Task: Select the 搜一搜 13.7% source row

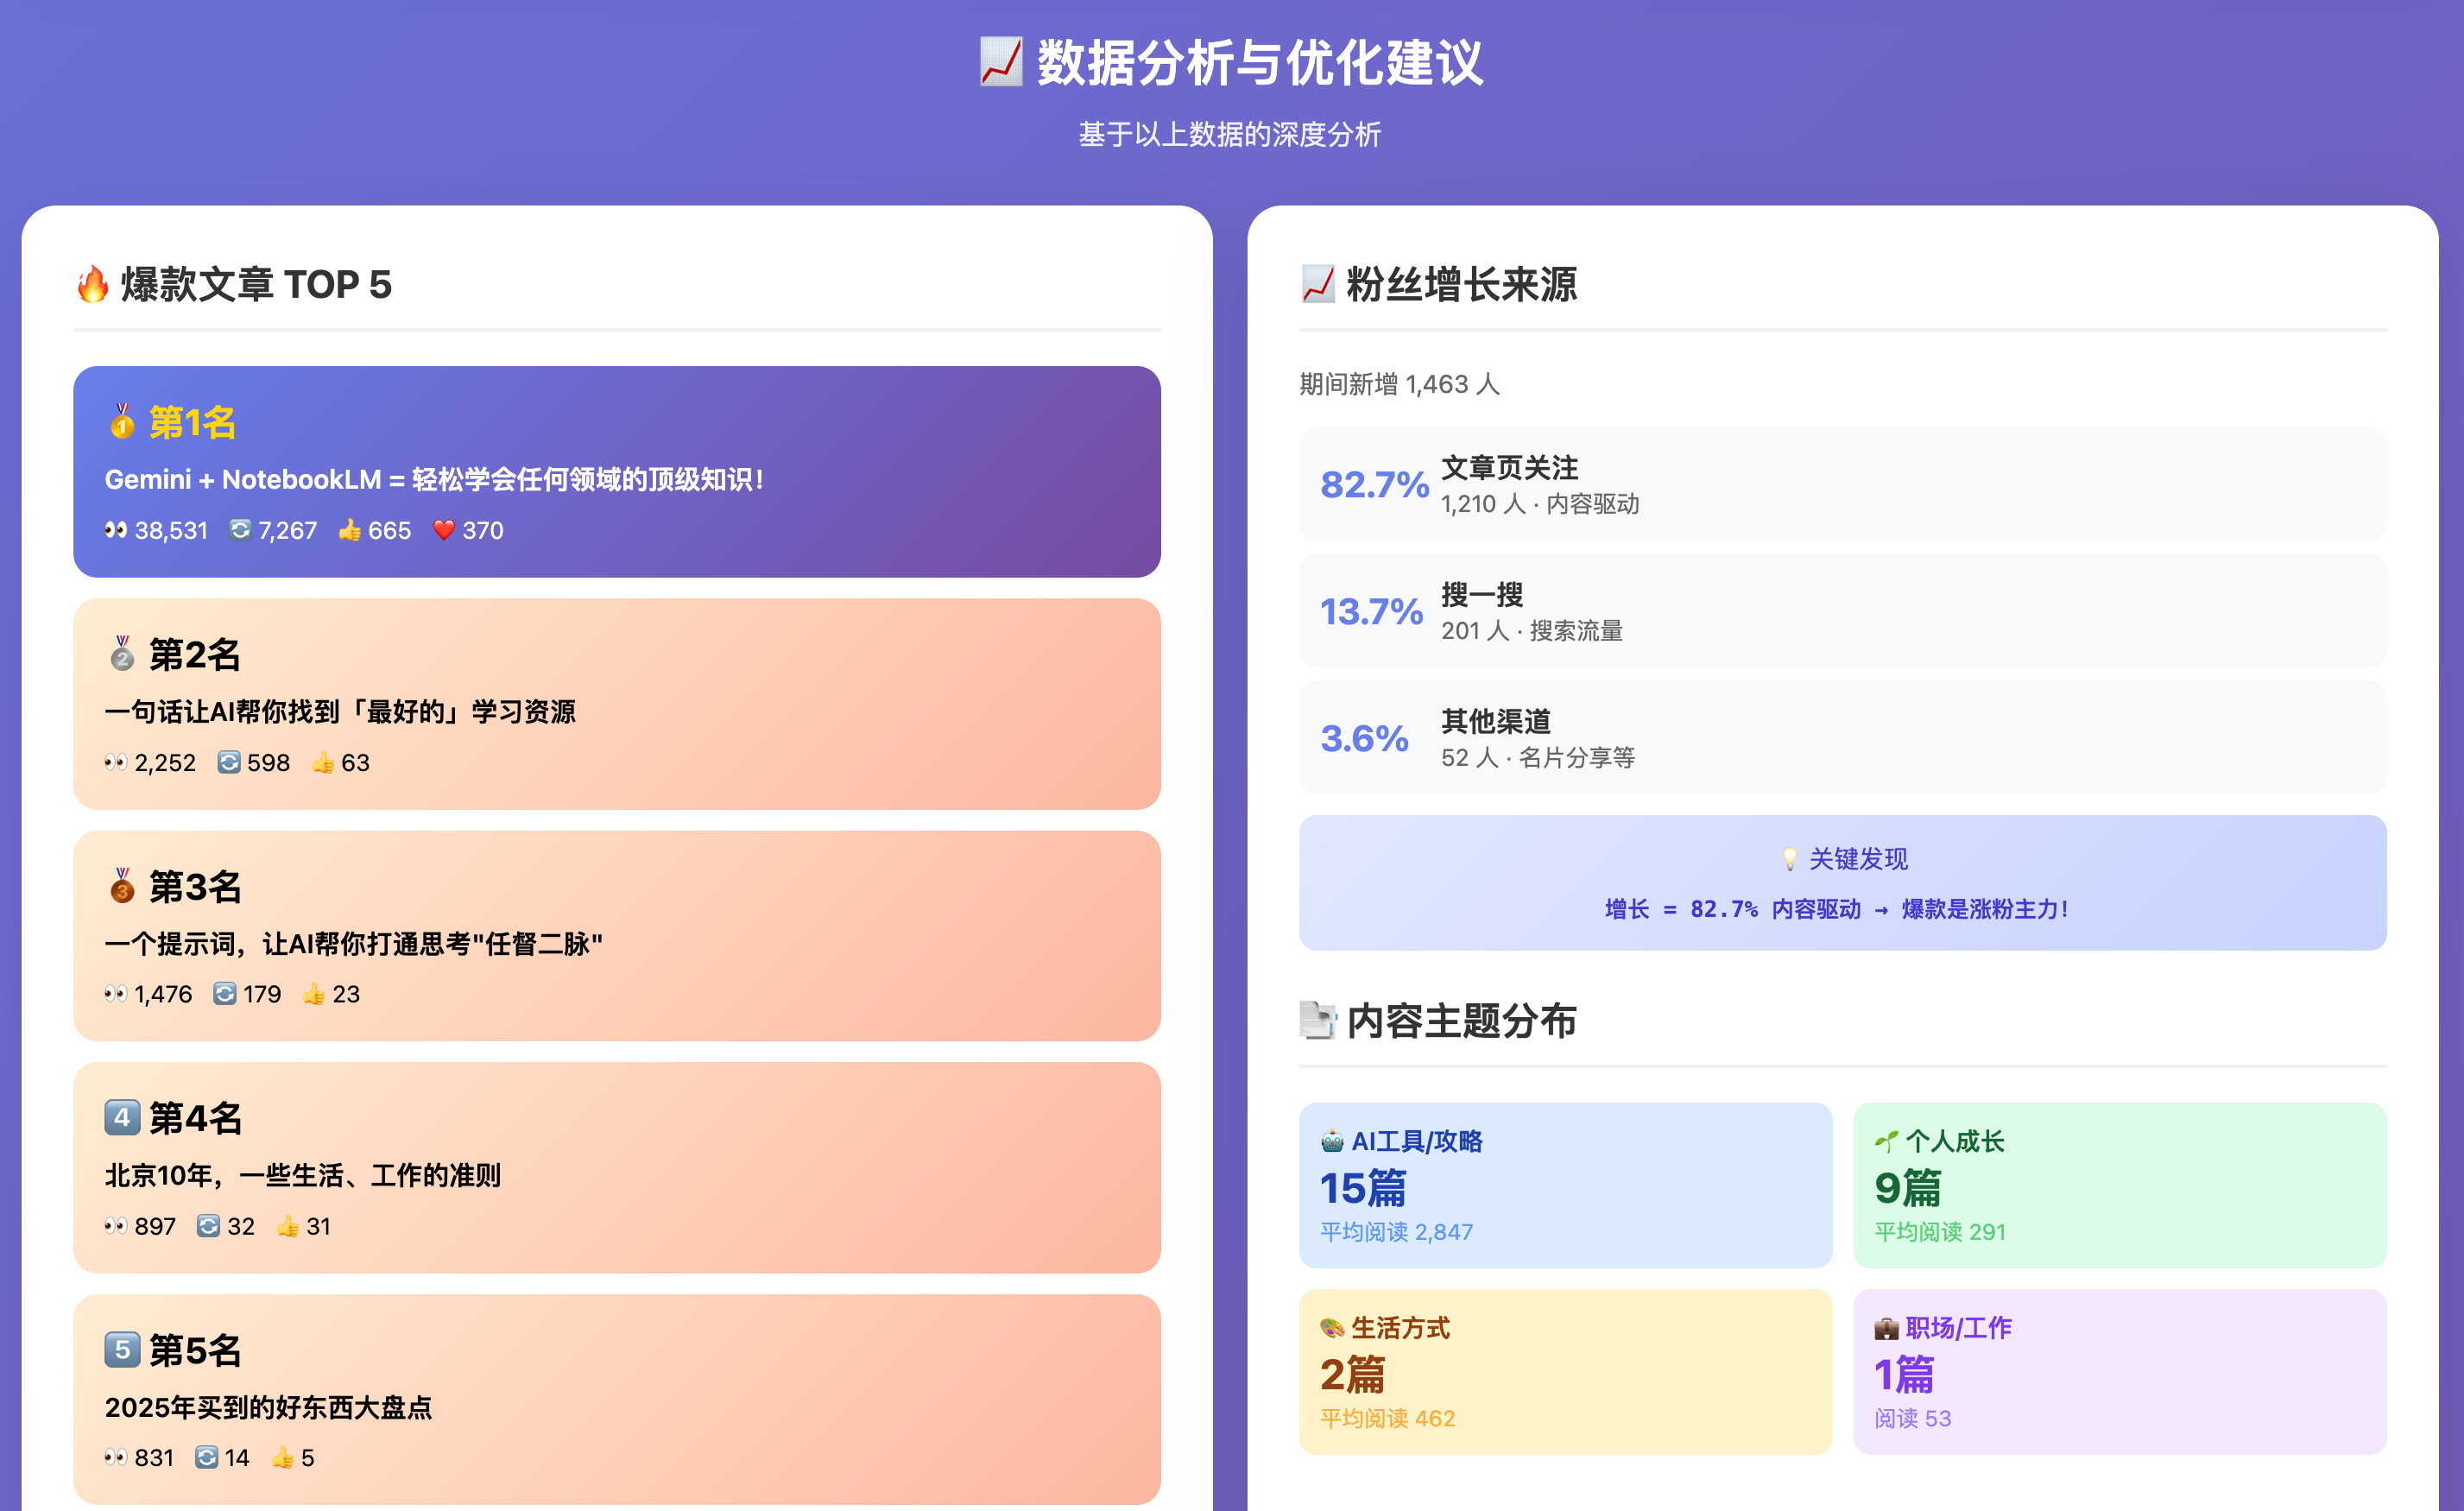Action: [x=1842, y=611]
